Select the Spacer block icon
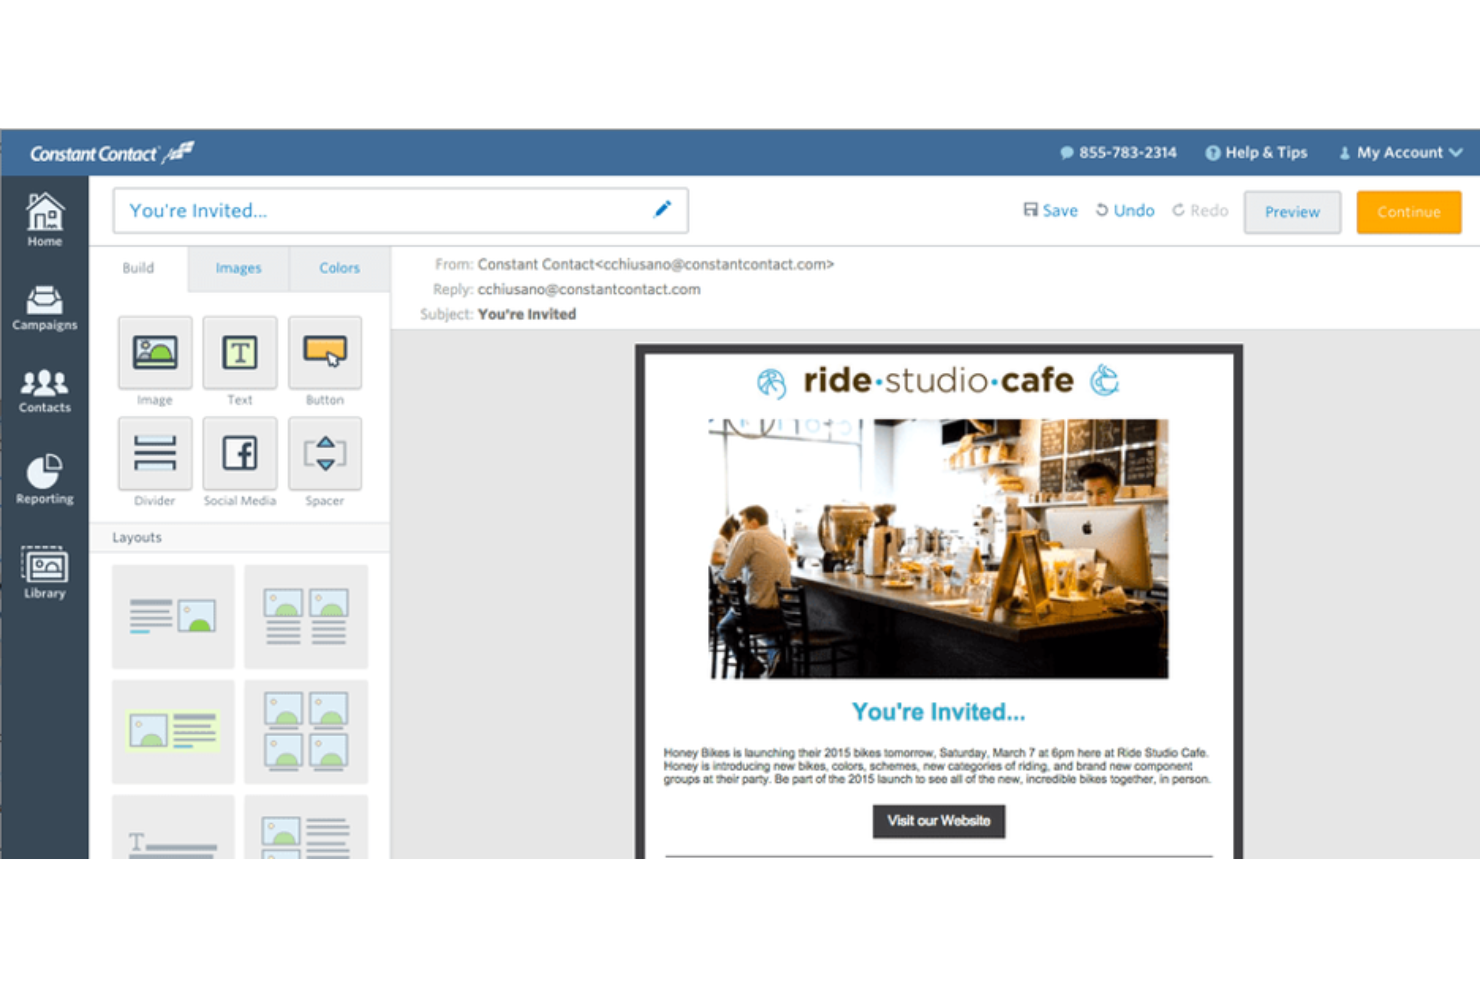 [x=324, y=455]
